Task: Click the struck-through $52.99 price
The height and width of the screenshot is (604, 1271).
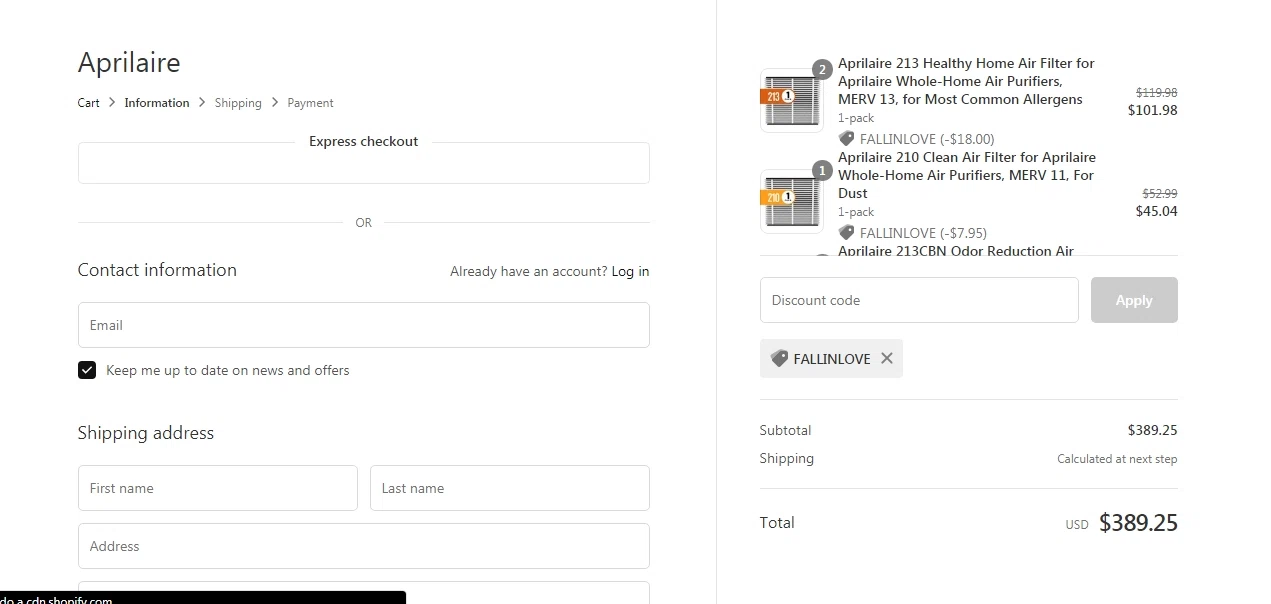Action: (x=1160, y=193)
